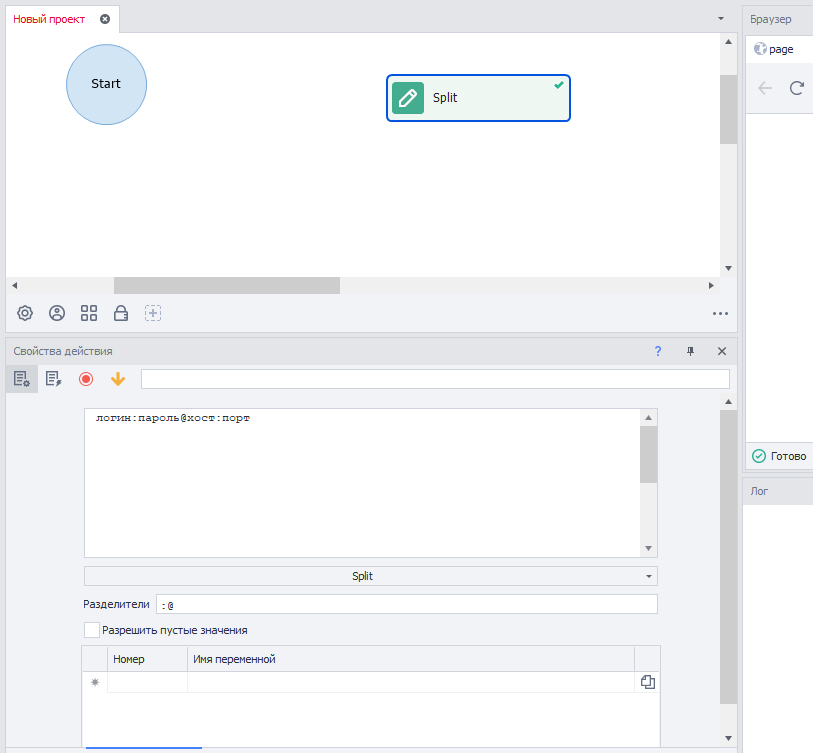Click the pencil icon on Split block
The height and width of the screenshot is (753, 813).
pos(408,98)
